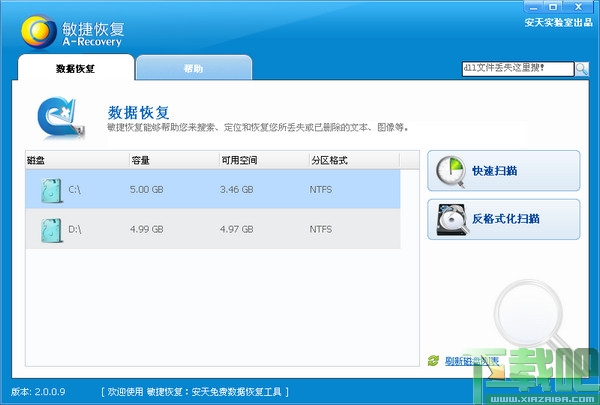The image size is (600, 405).
Task: Click NTFS in the C:\ row
Action: pyautogui.click(x=321, y=189)
